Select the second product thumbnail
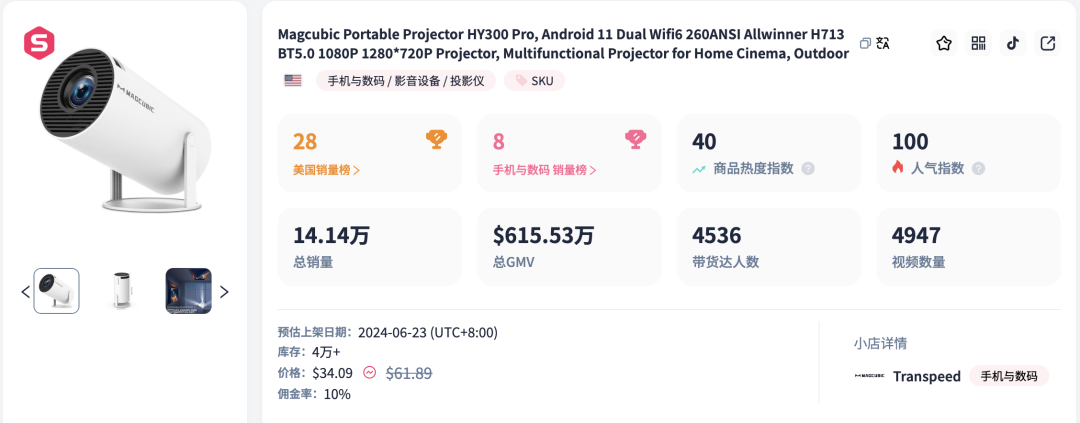This screenshot has height=423, width=1080. (x=122, y=291)
